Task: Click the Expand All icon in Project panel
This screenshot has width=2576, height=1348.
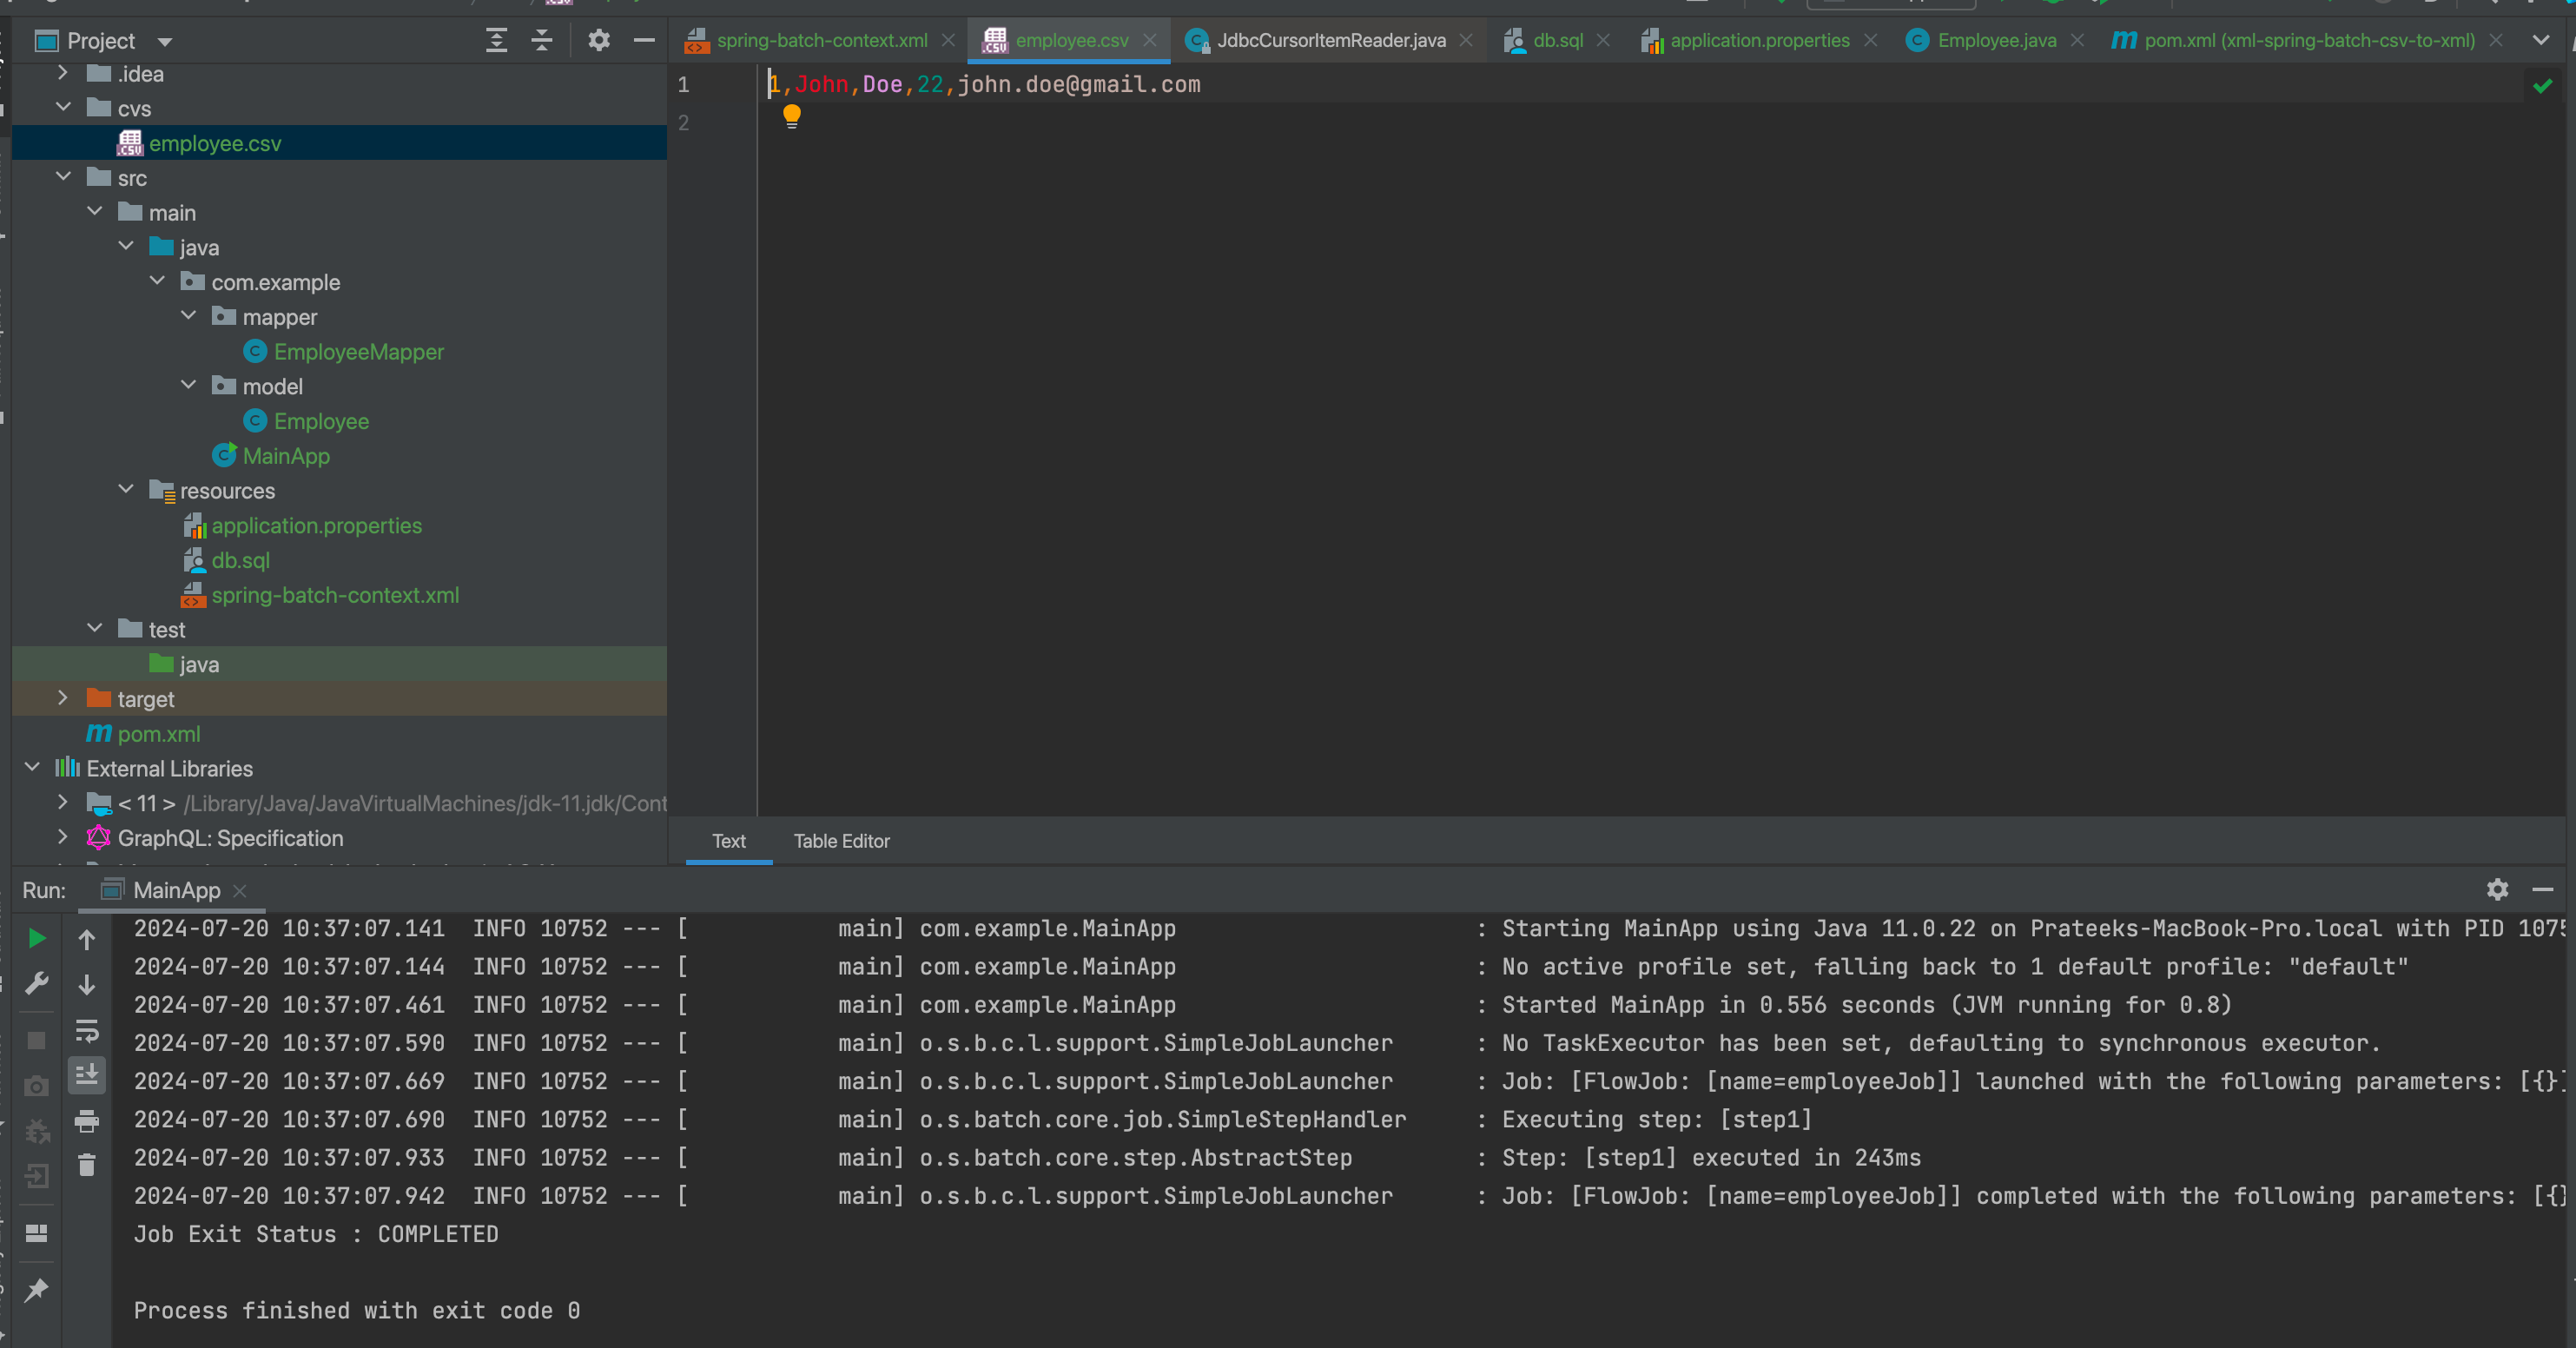Action: [496, 41]
